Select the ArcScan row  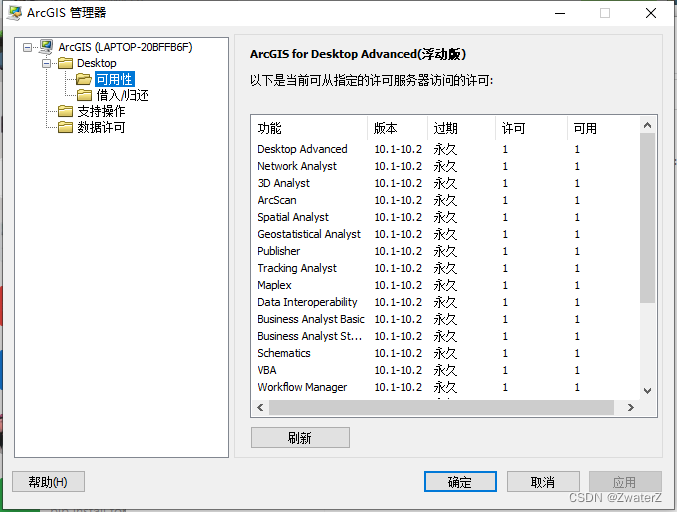point(445,200)
